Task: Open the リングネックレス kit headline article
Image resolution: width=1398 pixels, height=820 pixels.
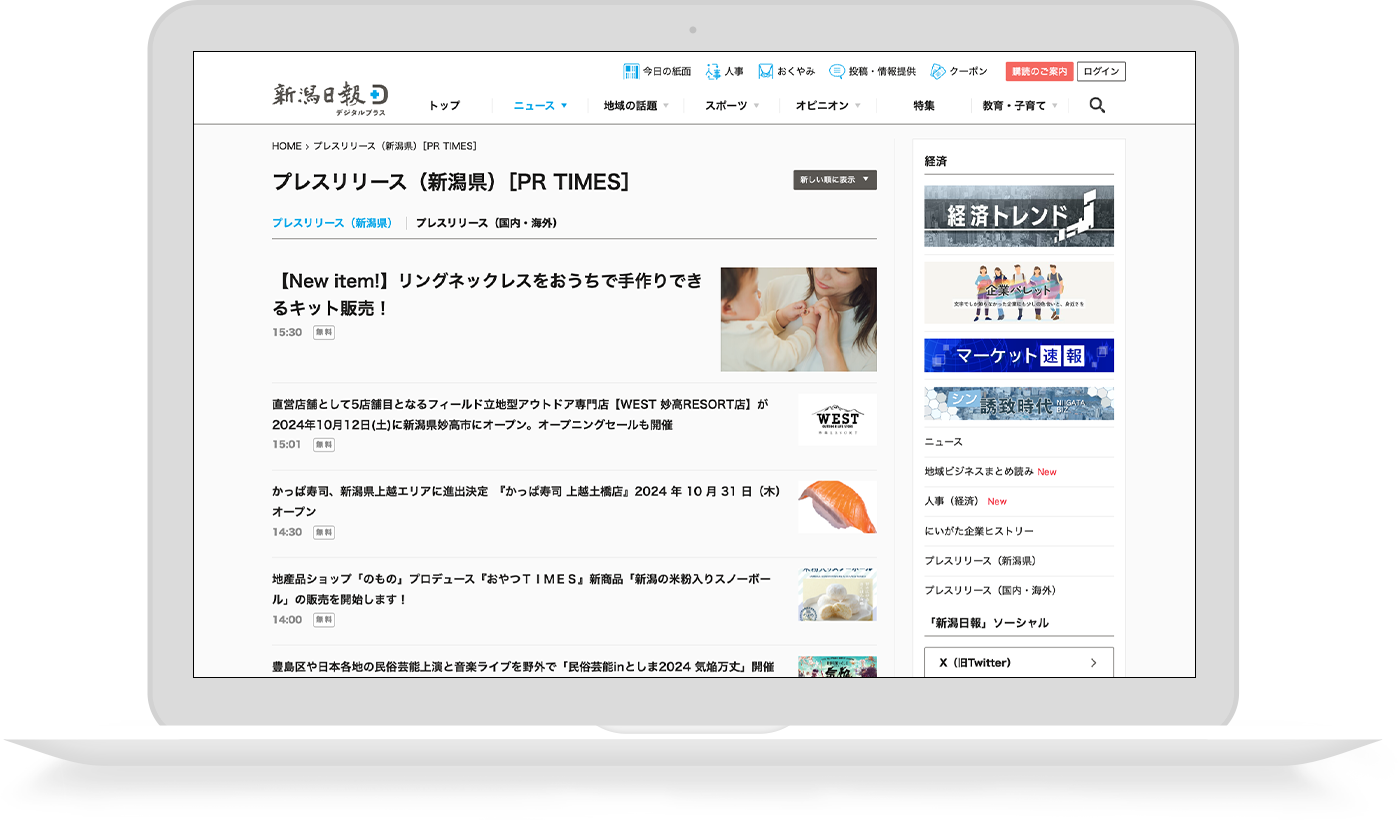Action: [x=488, y=294]
